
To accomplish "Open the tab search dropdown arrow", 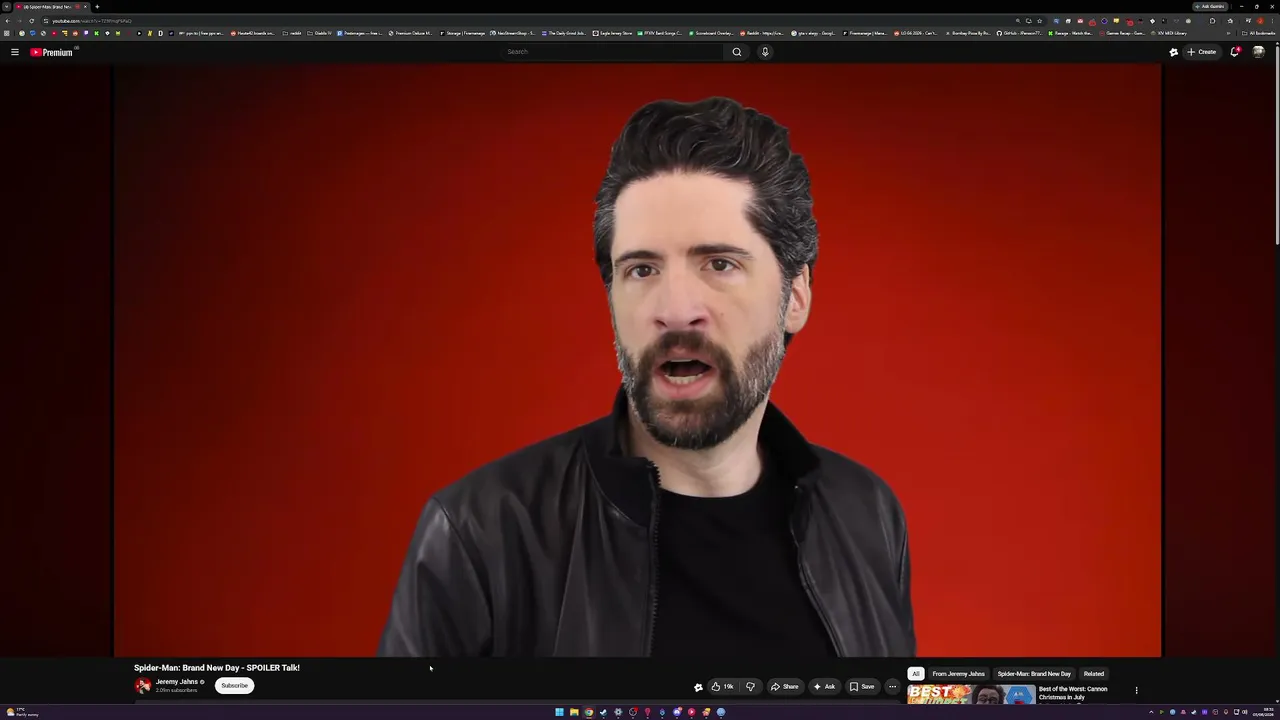I will click(6, 7).
